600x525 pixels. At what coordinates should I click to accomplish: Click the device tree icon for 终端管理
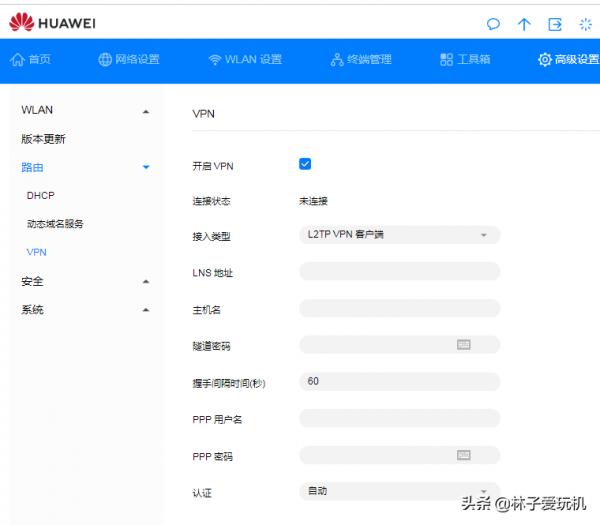click(x=337, y=60)
